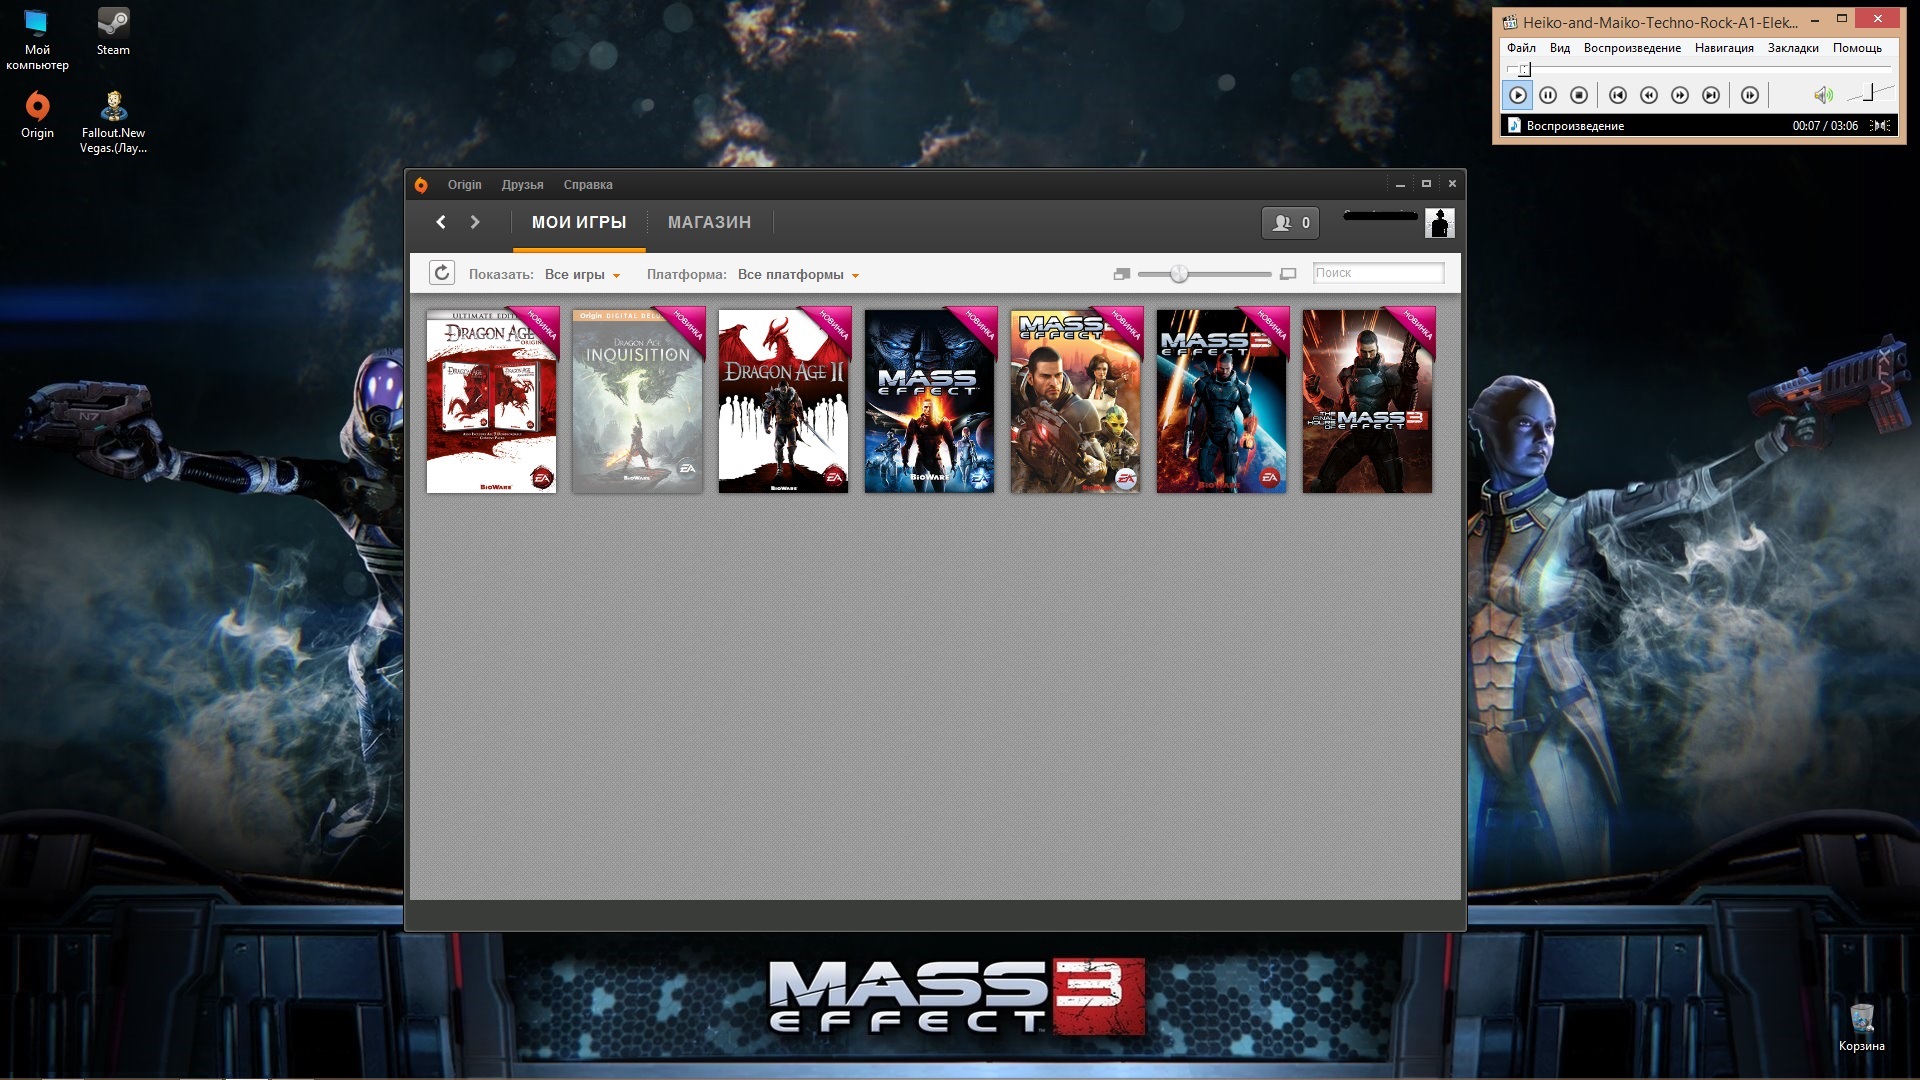Click the music note icon in player status bar
This screenshot has height=1080, width=1920.
[1514, 125]
